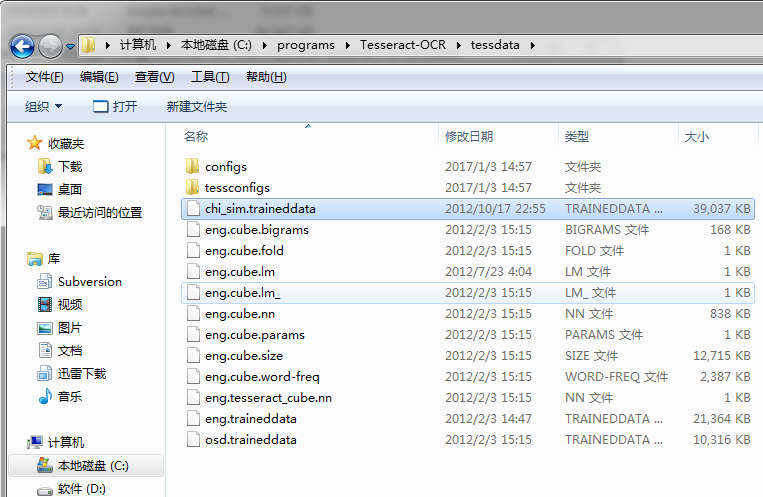Open the 帮助(H) menu
The height and width of the screenshot is (497, 763).
click(266, 77)
